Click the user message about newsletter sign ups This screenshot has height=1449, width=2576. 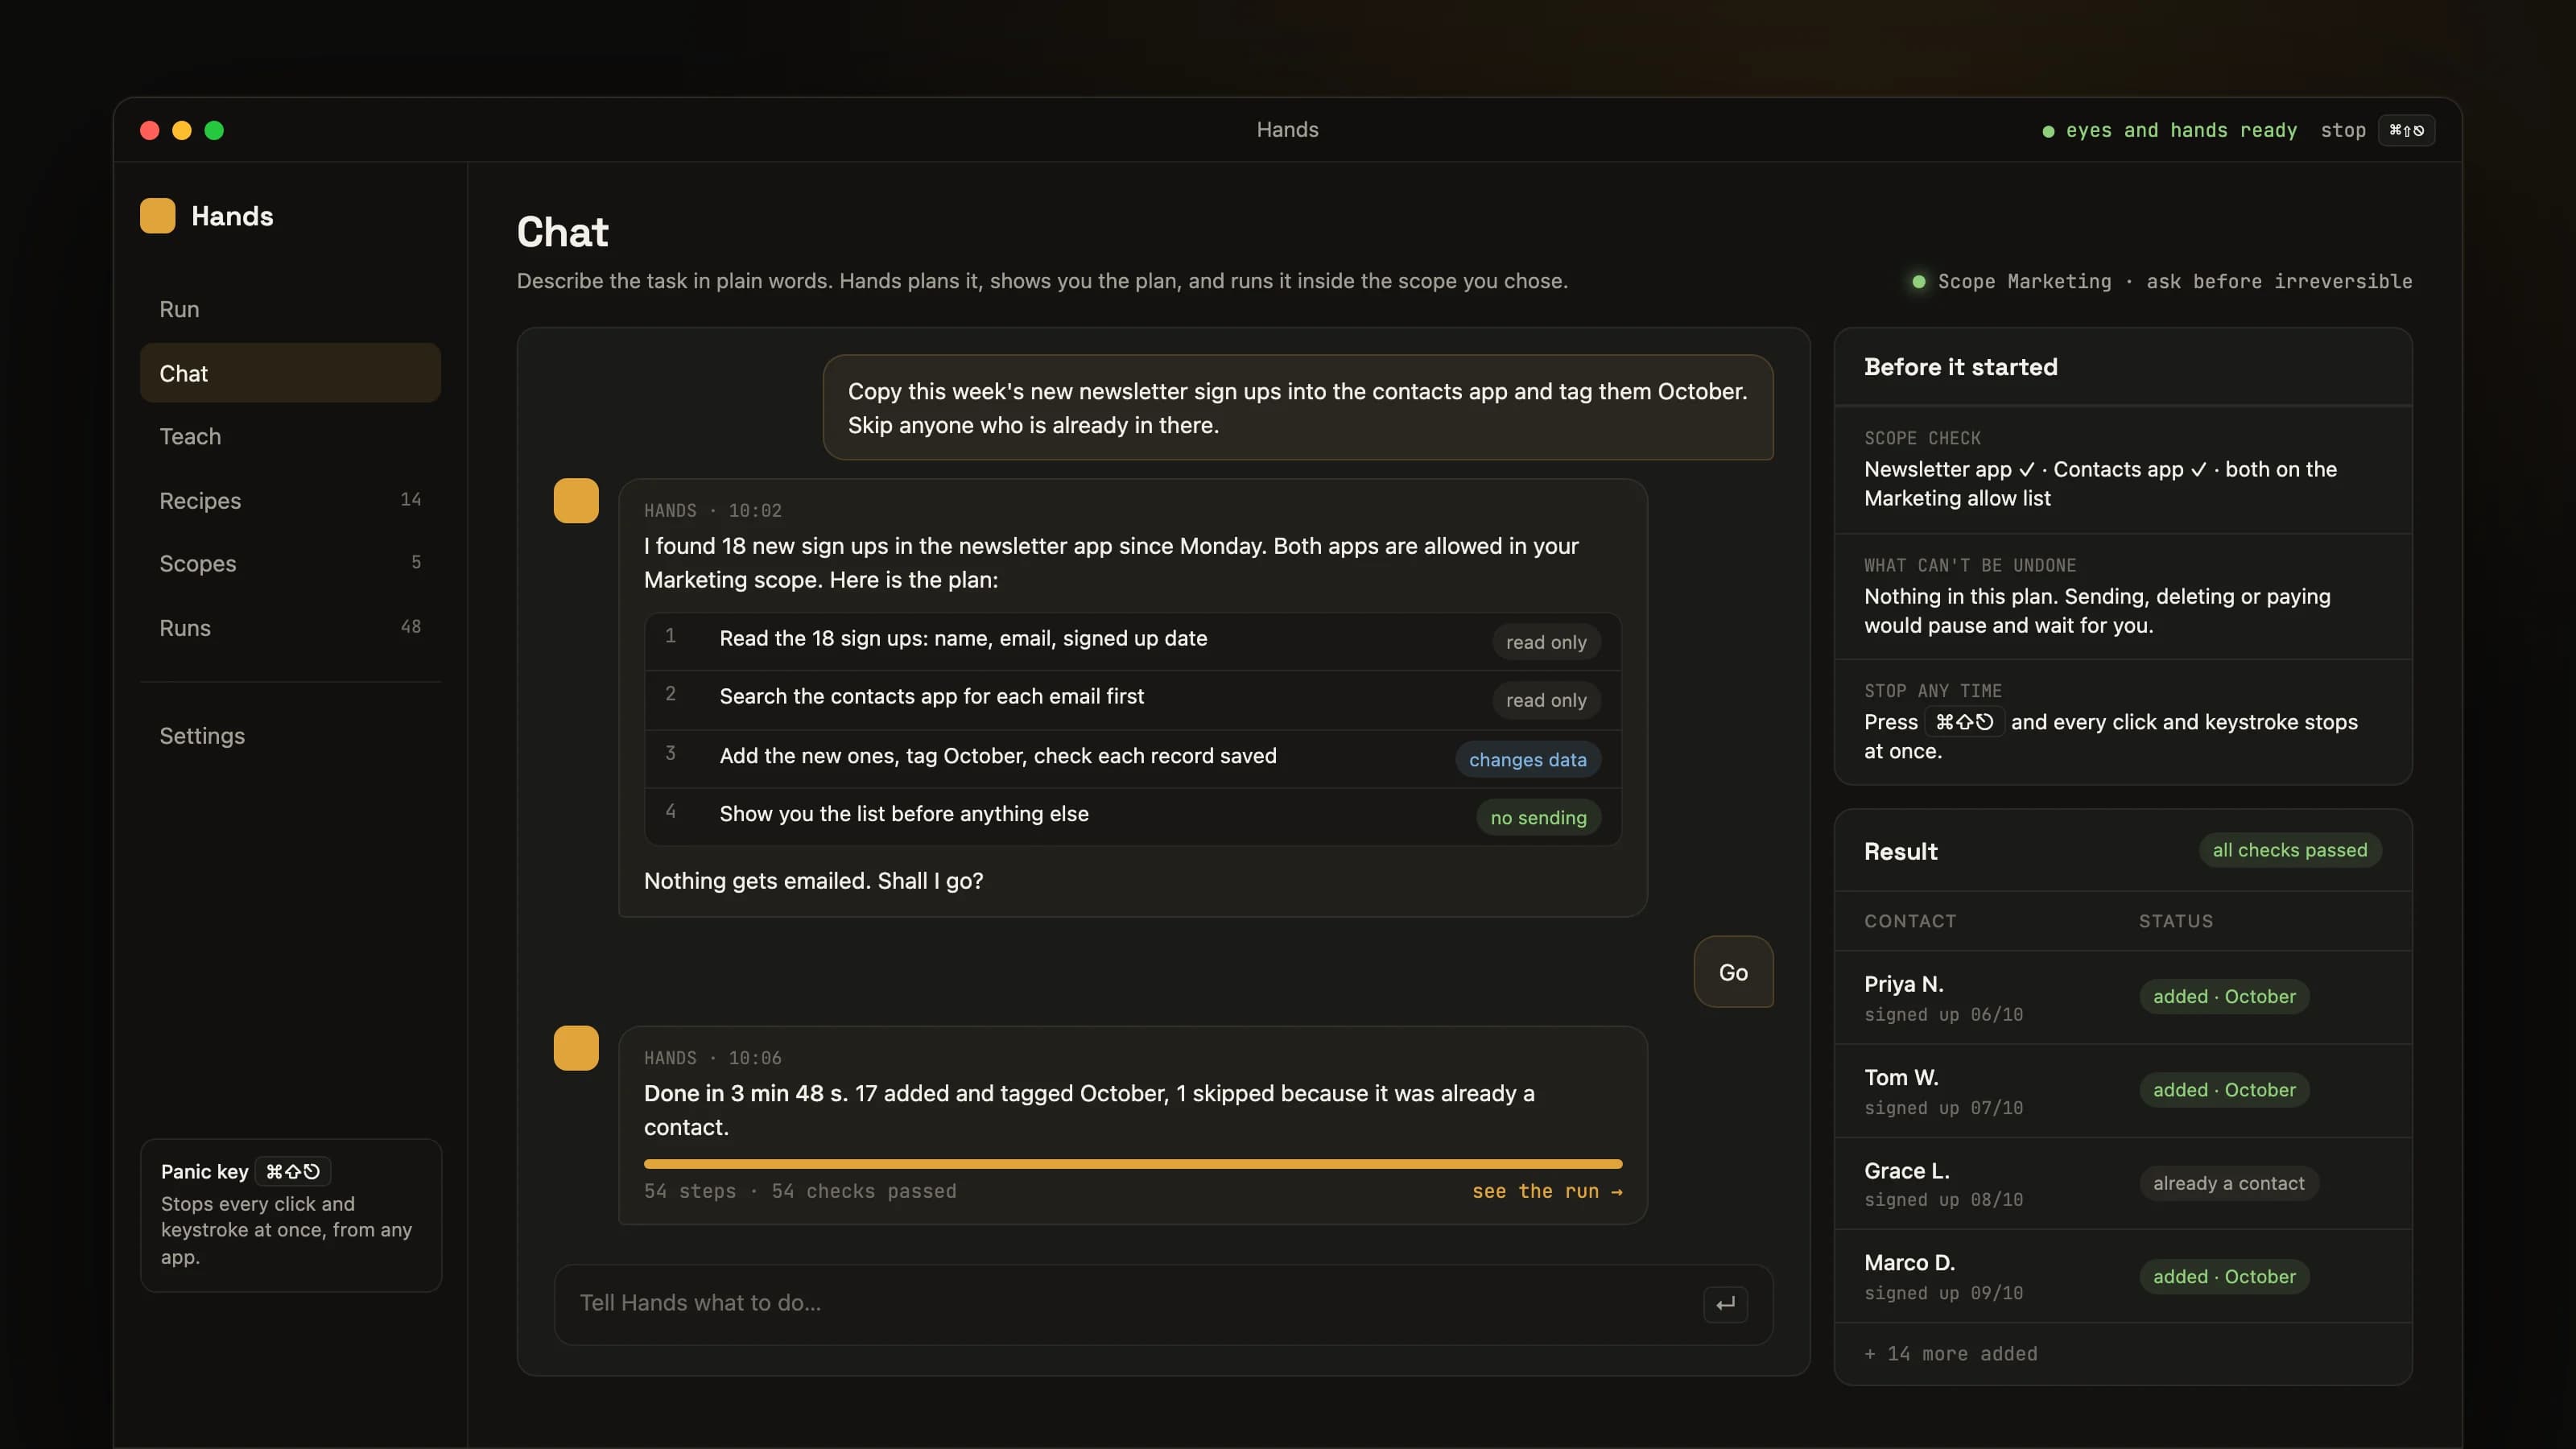(x=1298, y=408)
